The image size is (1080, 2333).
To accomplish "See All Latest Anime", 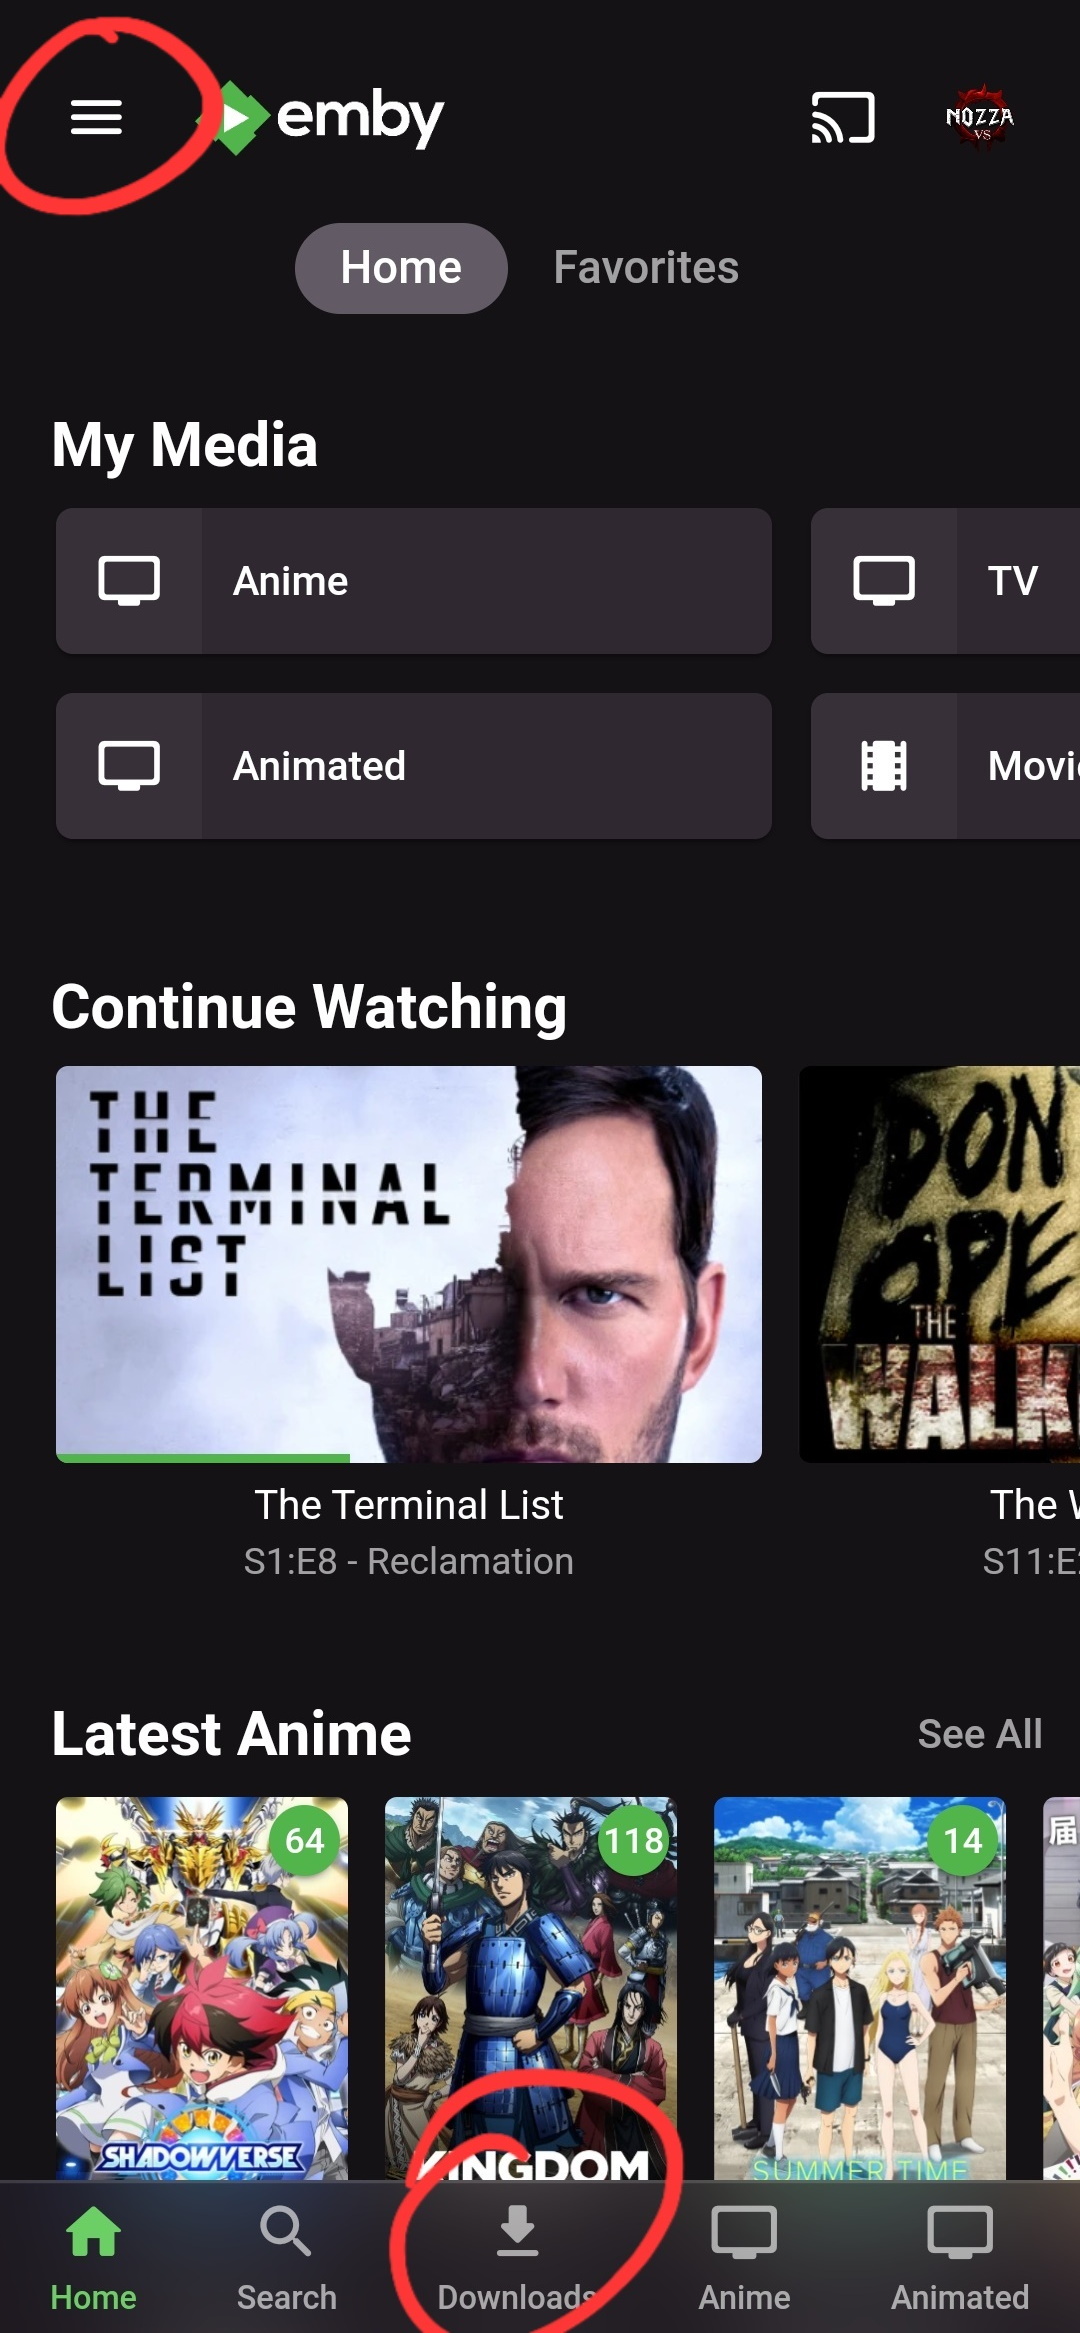I will (979, 1734).
